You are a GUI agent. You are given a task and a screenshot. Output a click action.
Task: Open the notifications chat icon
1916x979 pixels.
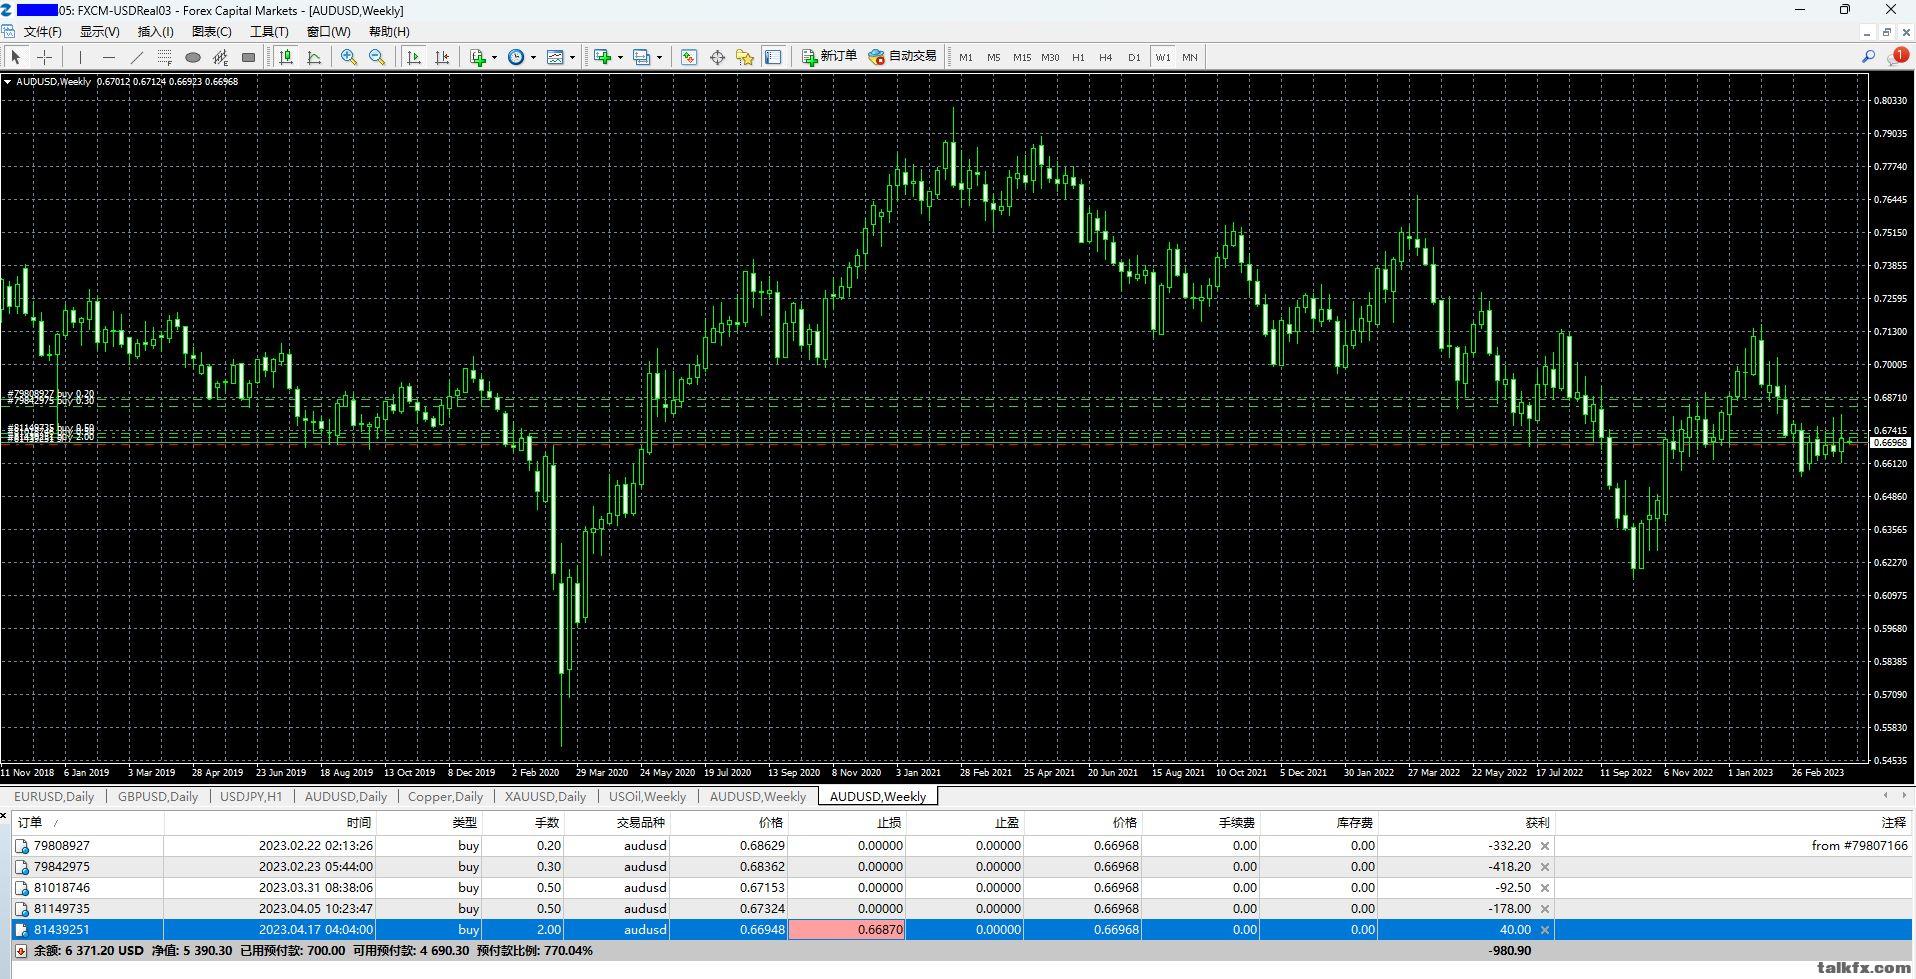(x=1897, y=57)
